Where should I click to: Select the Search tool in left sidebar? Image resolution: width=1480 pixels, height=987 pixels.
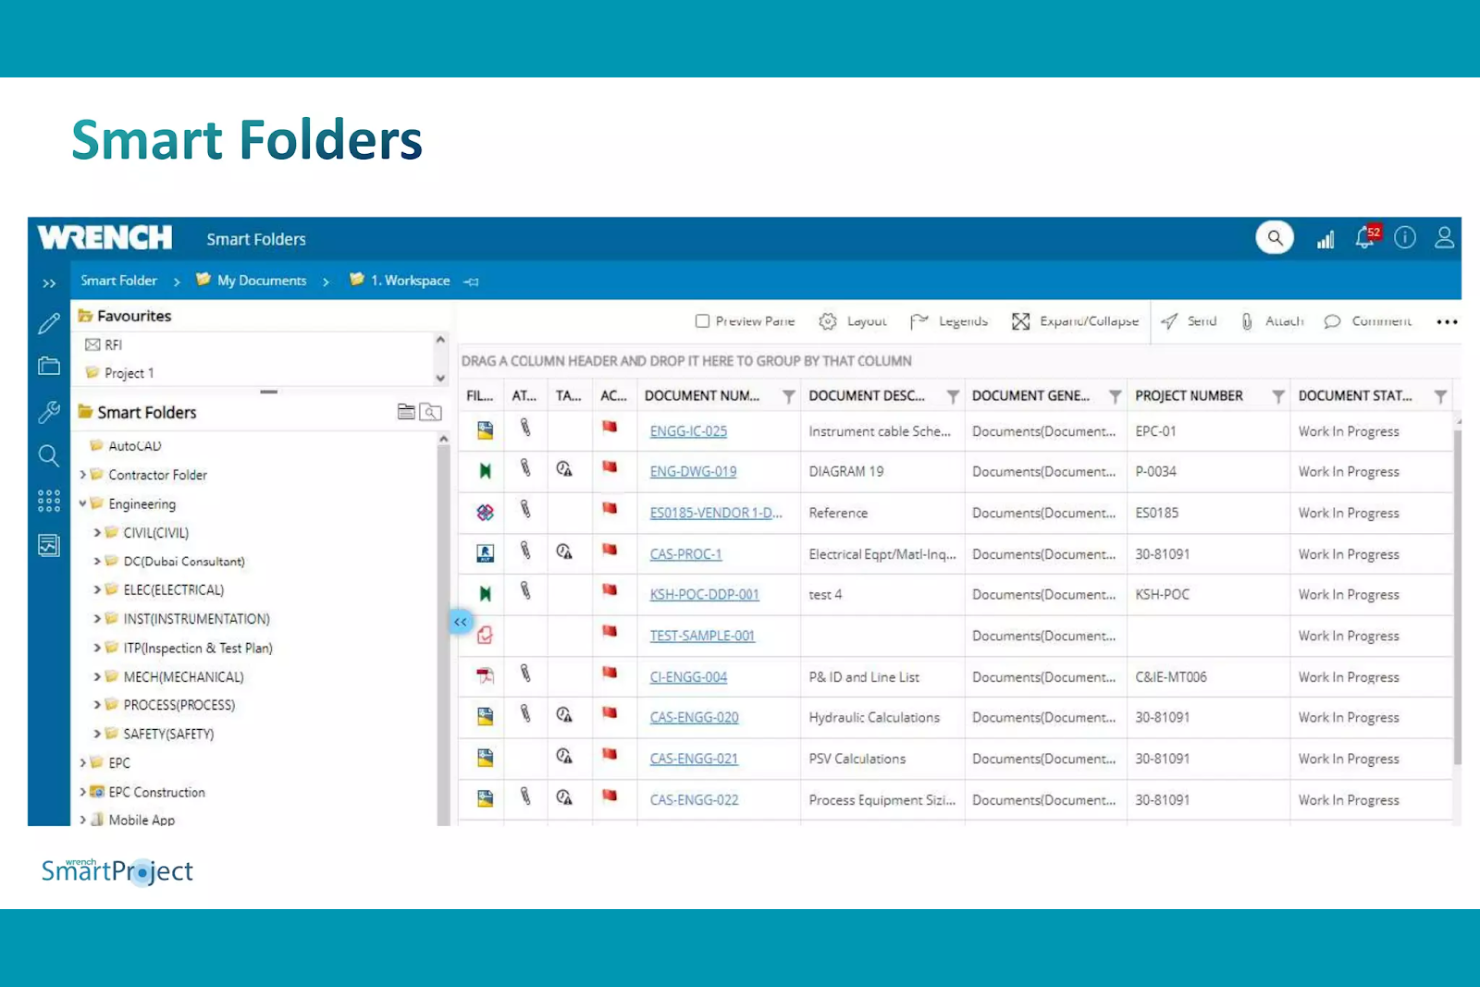click(48, 456)
